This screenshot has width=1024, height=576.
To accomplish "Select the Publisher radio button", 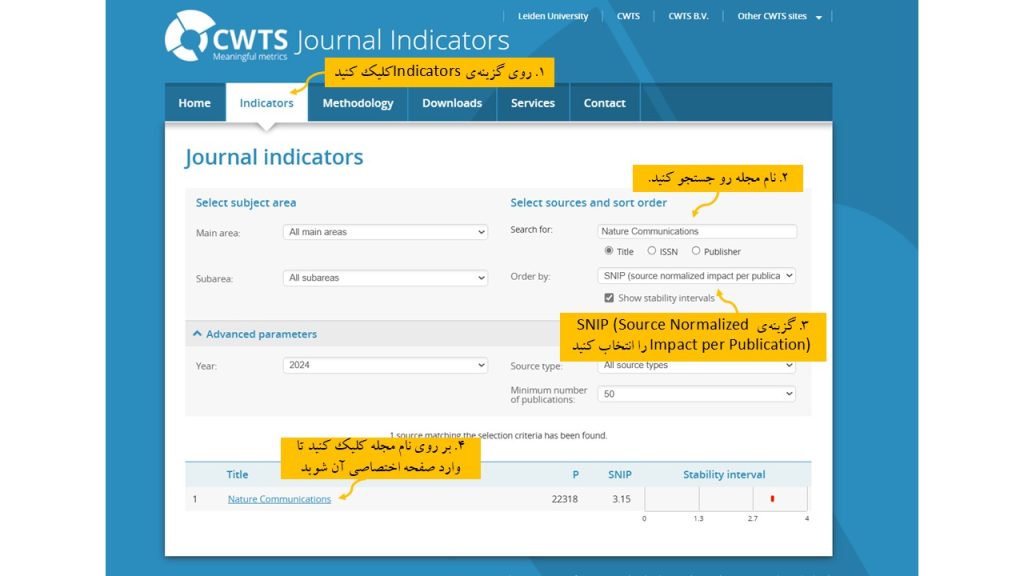I will coord(697,251).
